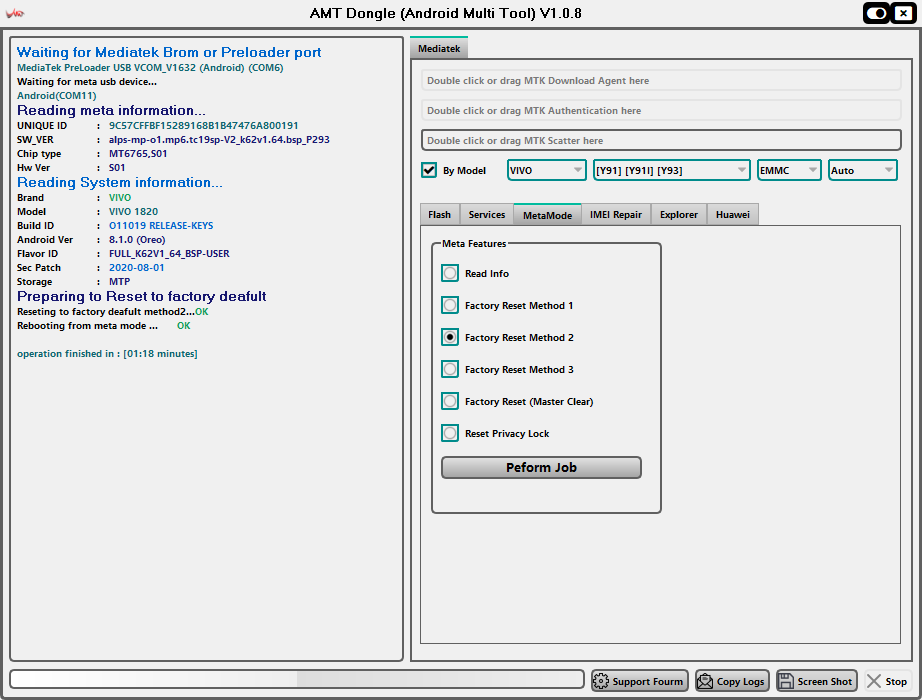This screenshot has height=700, width=922.
Task: Click the Build ID value O11019 RELEASE-KEYS
Action: click(161, 225)
